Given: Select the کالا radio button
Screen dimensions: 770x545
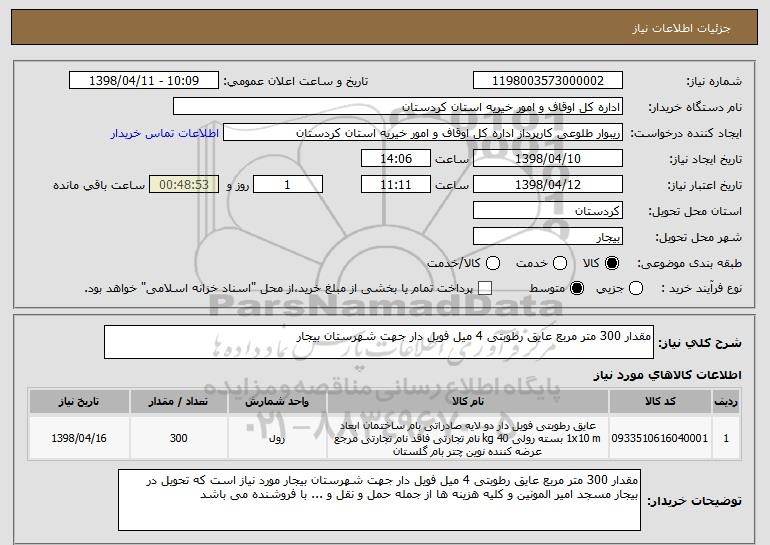Looking at the screenshot, I should coord(612,263).
